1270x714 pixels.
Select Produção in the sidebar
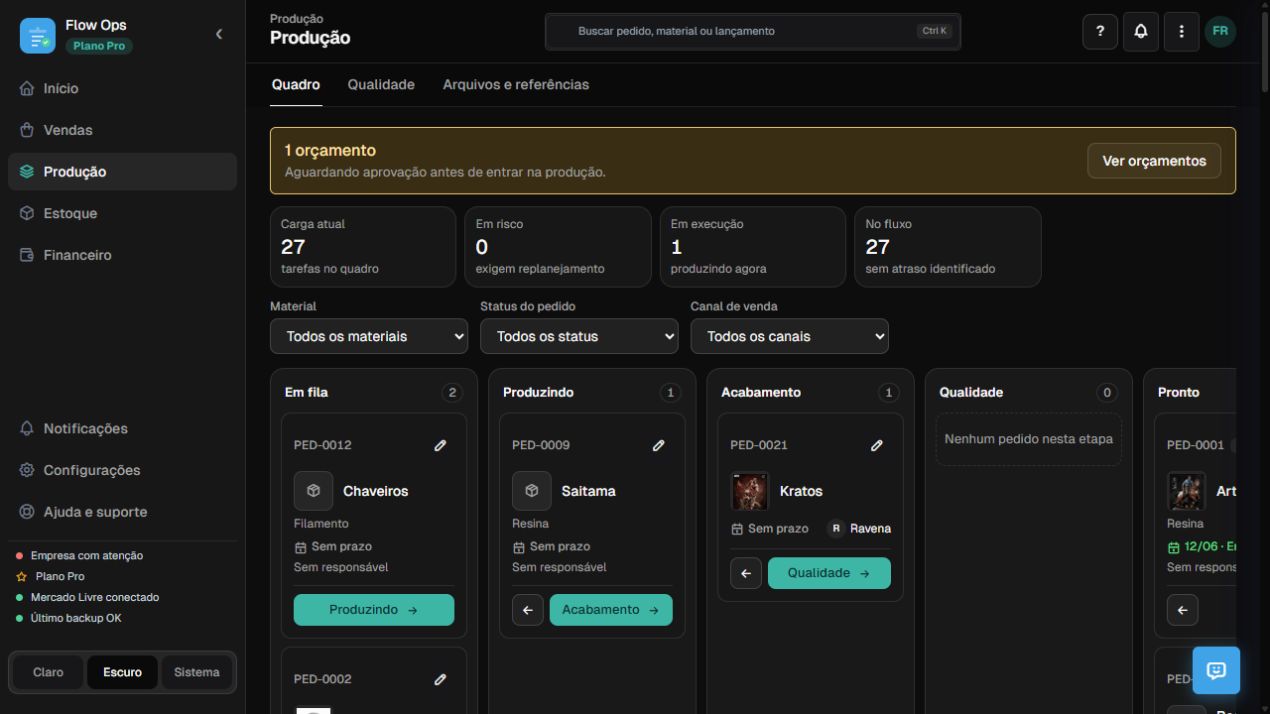pyautogui.click(x=122, y=172)
